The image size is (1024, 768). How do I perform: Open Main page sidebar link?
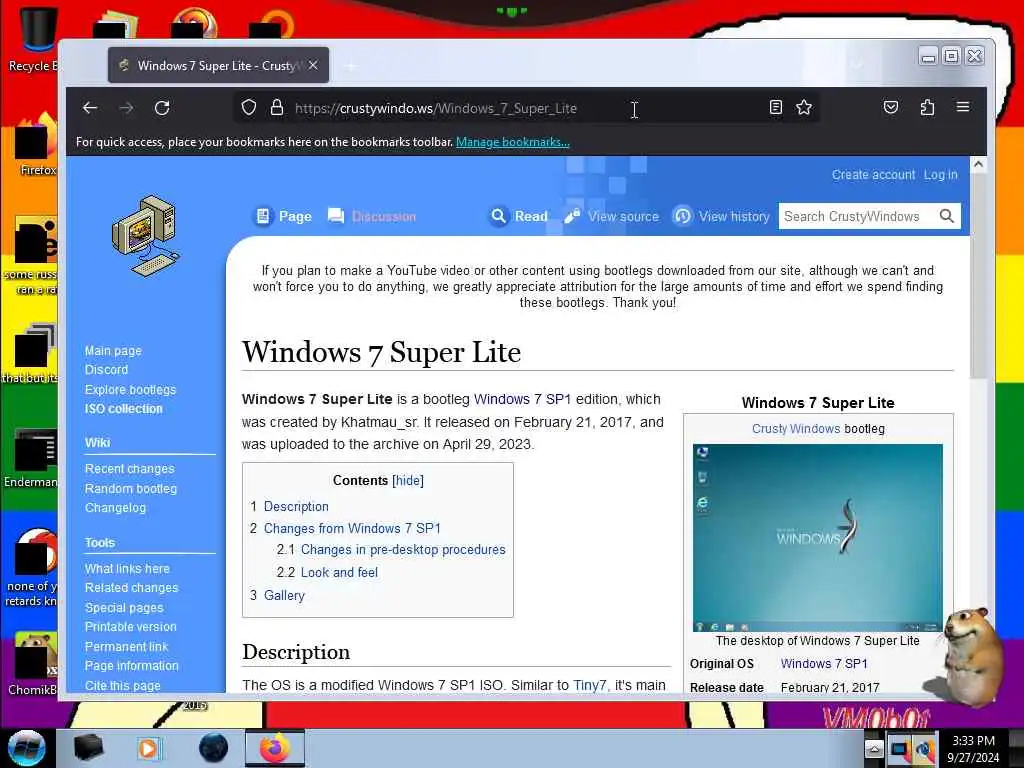click(x=113, y=351)
